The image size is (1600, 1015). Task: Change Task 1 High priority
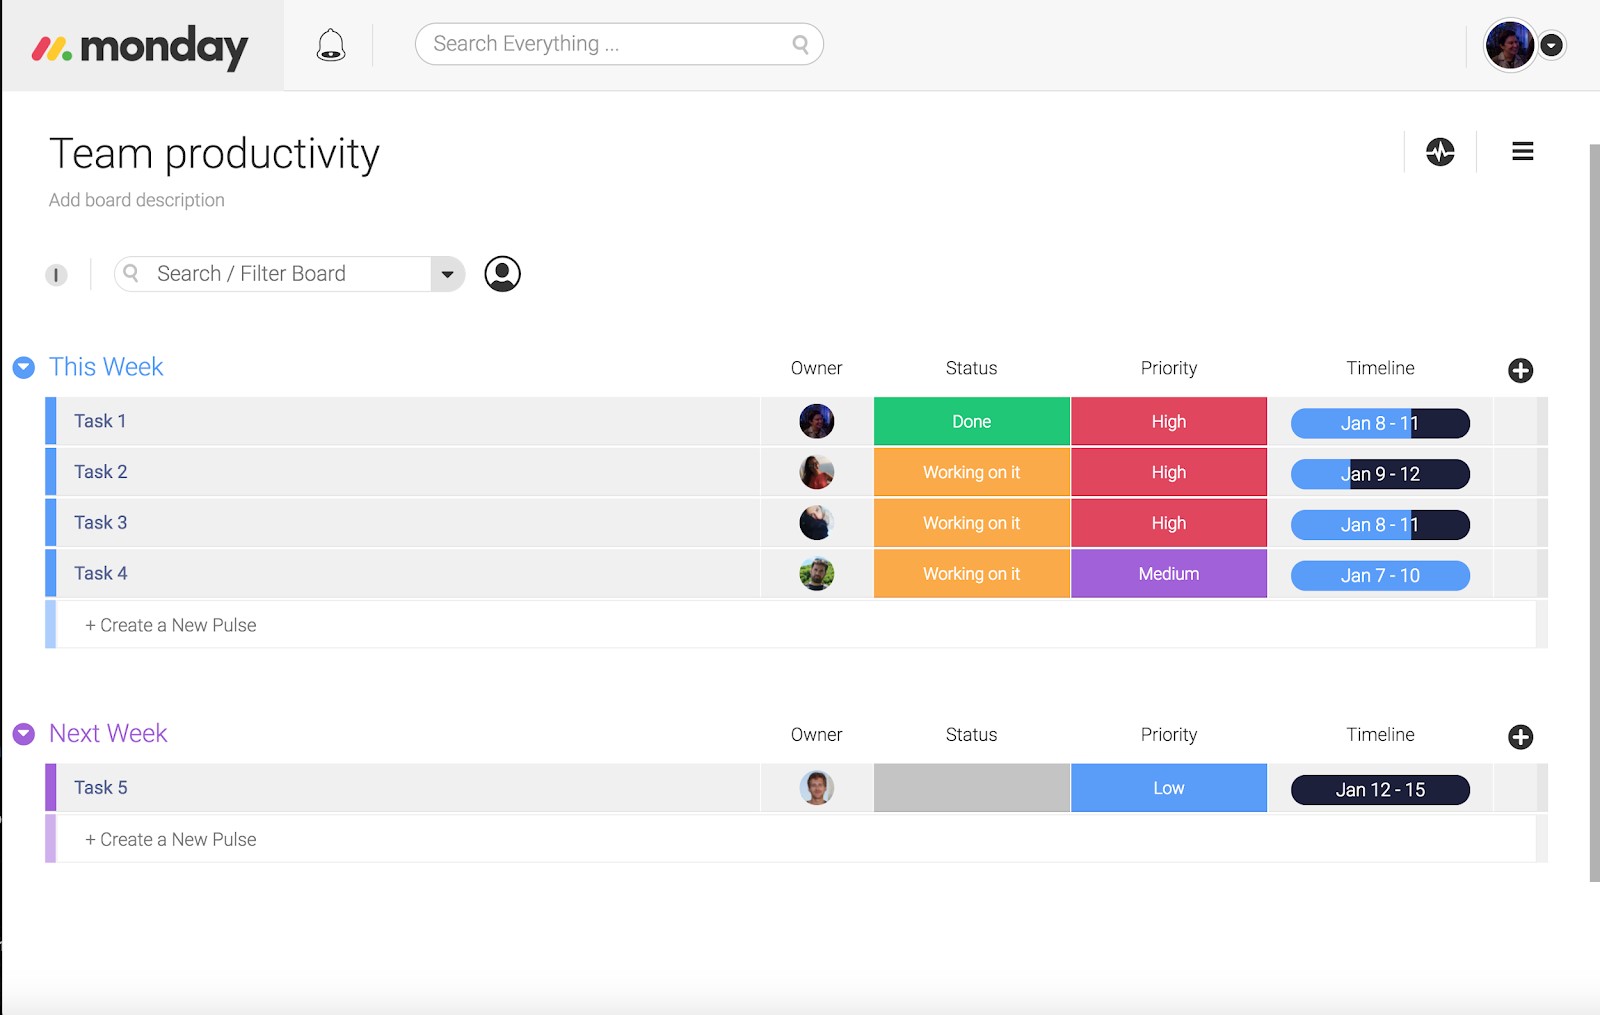click(x=1169, y=421)
